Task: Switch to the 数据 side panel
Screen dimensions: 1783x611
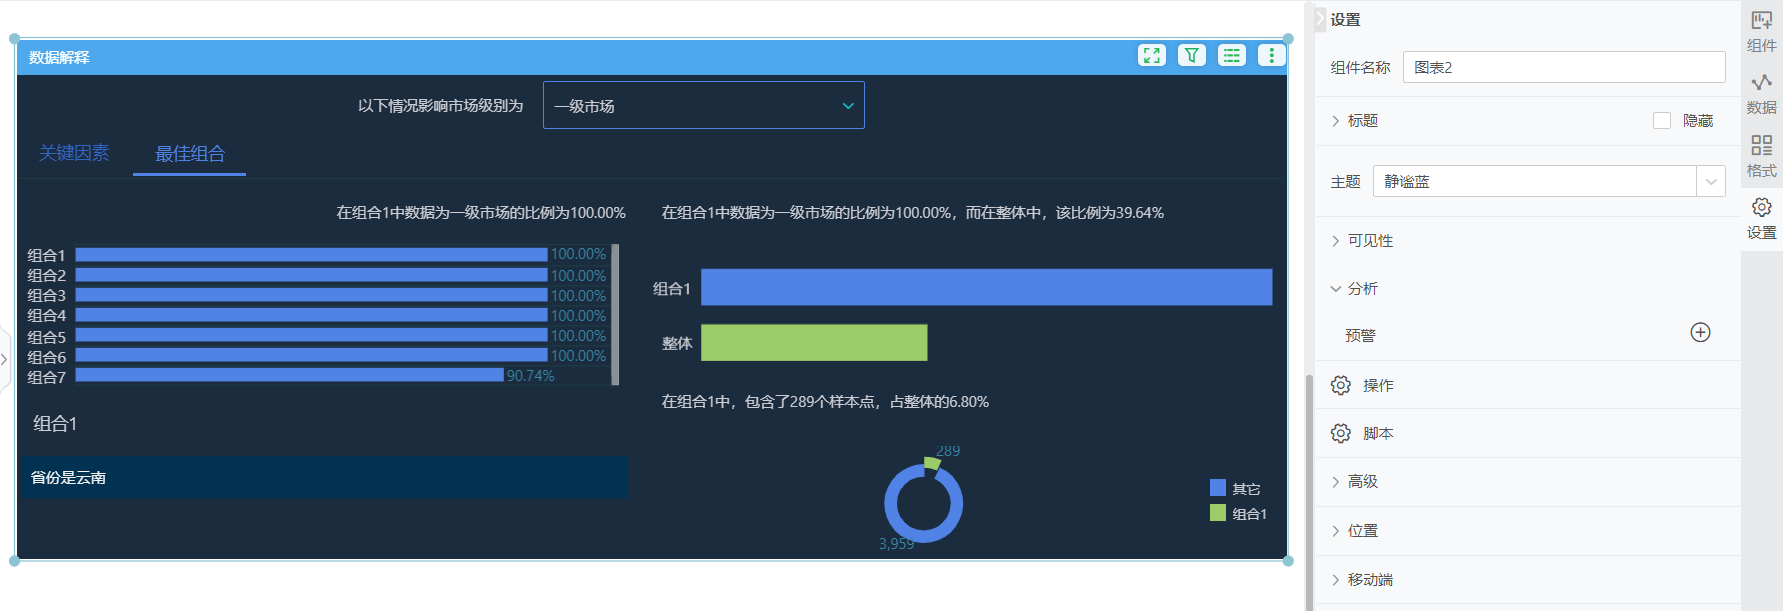Action: pyautogui.click(x=1761, y=94)
